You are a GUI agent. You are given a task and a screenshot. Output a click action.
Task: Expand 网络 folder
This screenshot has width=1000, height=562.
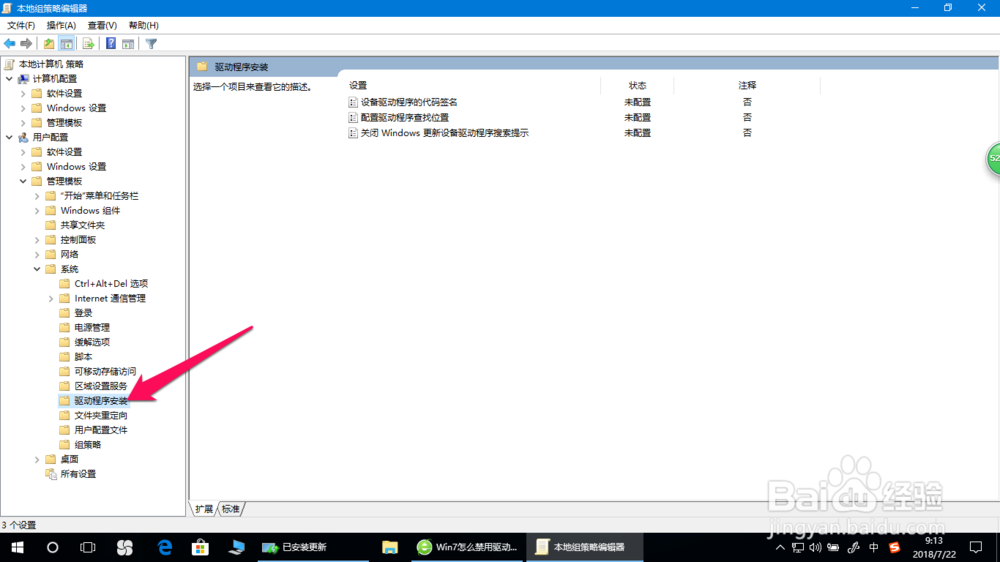(x=37, y=255)
